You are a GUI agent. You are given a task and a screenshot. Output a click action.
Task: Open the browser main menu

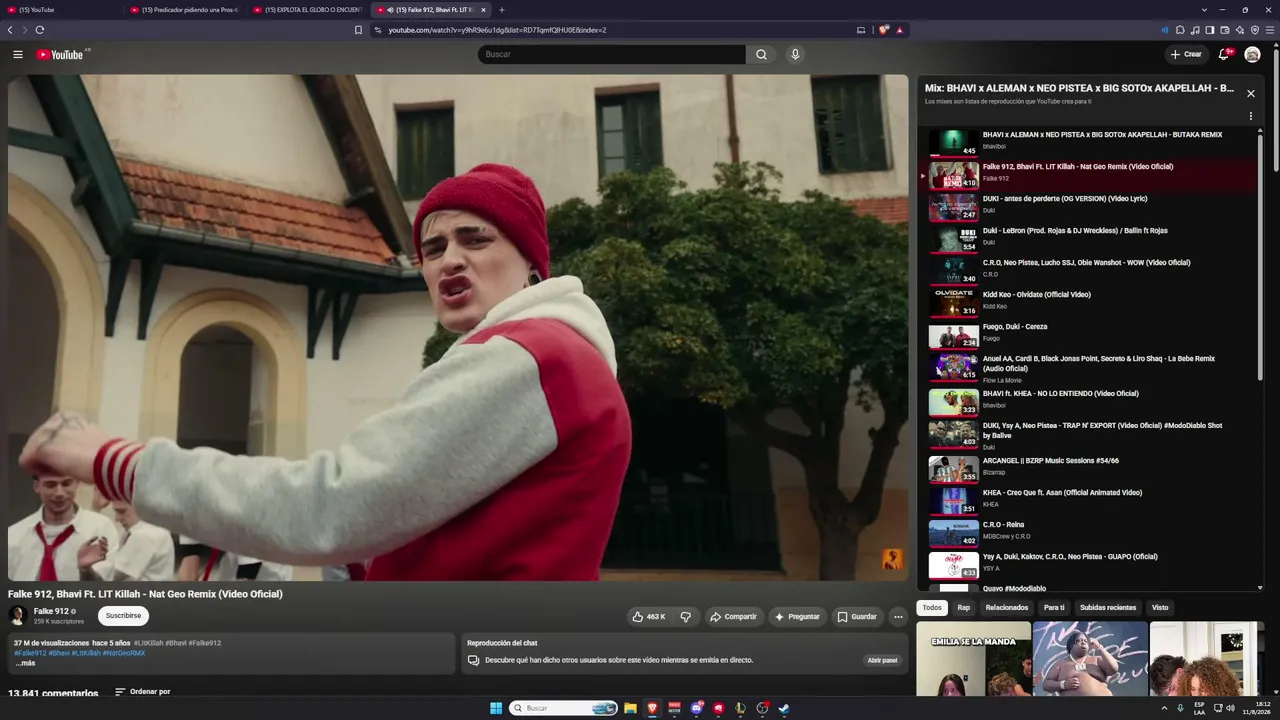point(1270,30)
